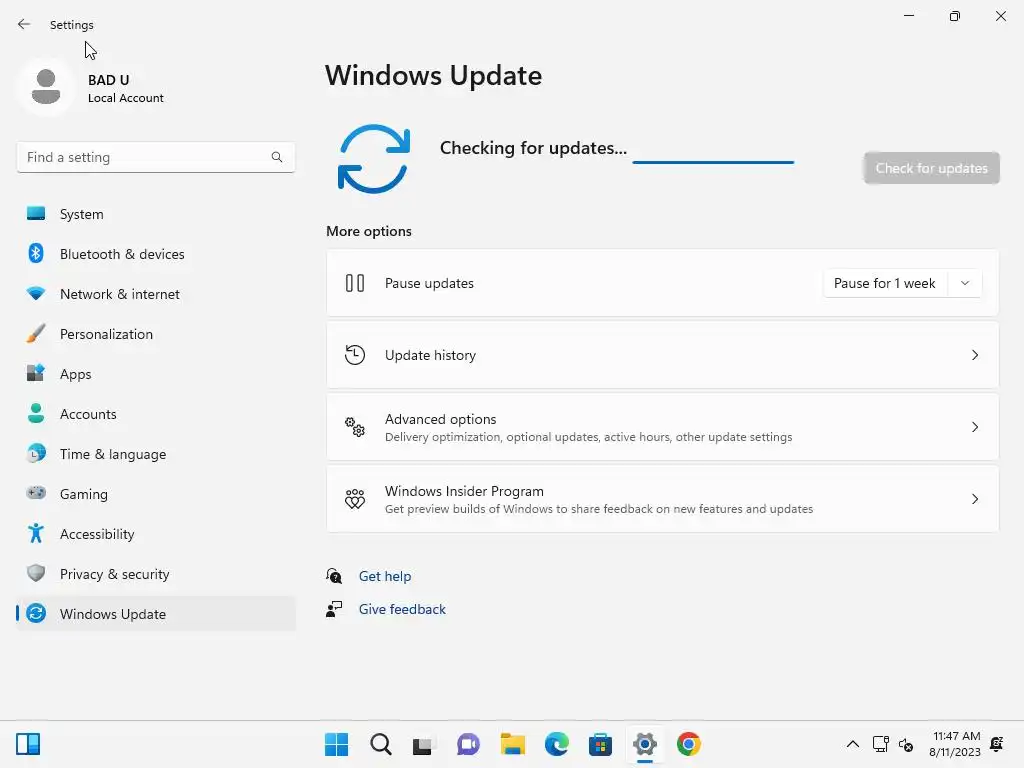Click the Check for updates button
1024x768 pixels.
click(x=931, y=168)
